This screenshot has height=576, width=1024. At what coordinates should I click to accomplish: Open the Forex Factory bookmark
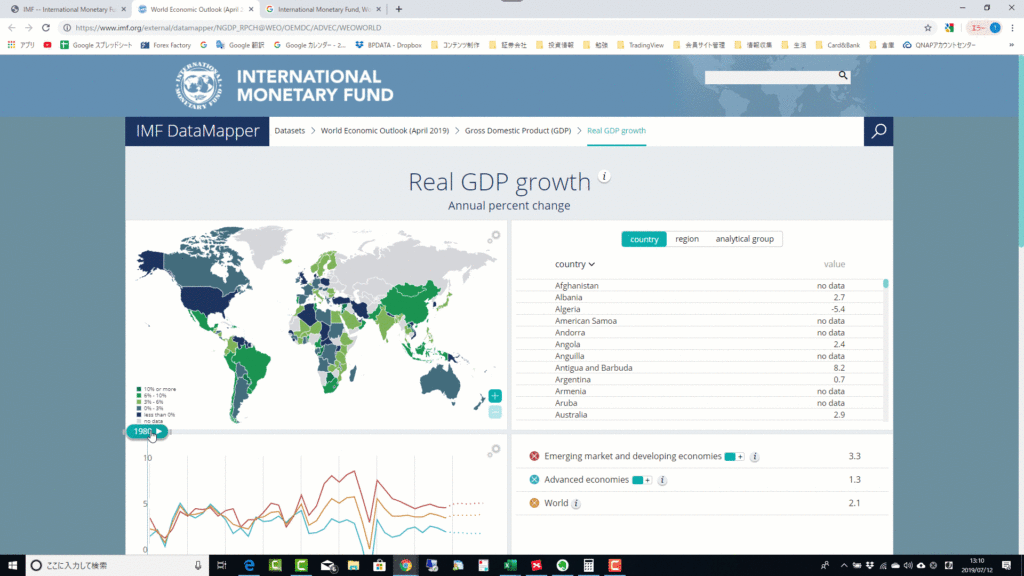[165, 45]
